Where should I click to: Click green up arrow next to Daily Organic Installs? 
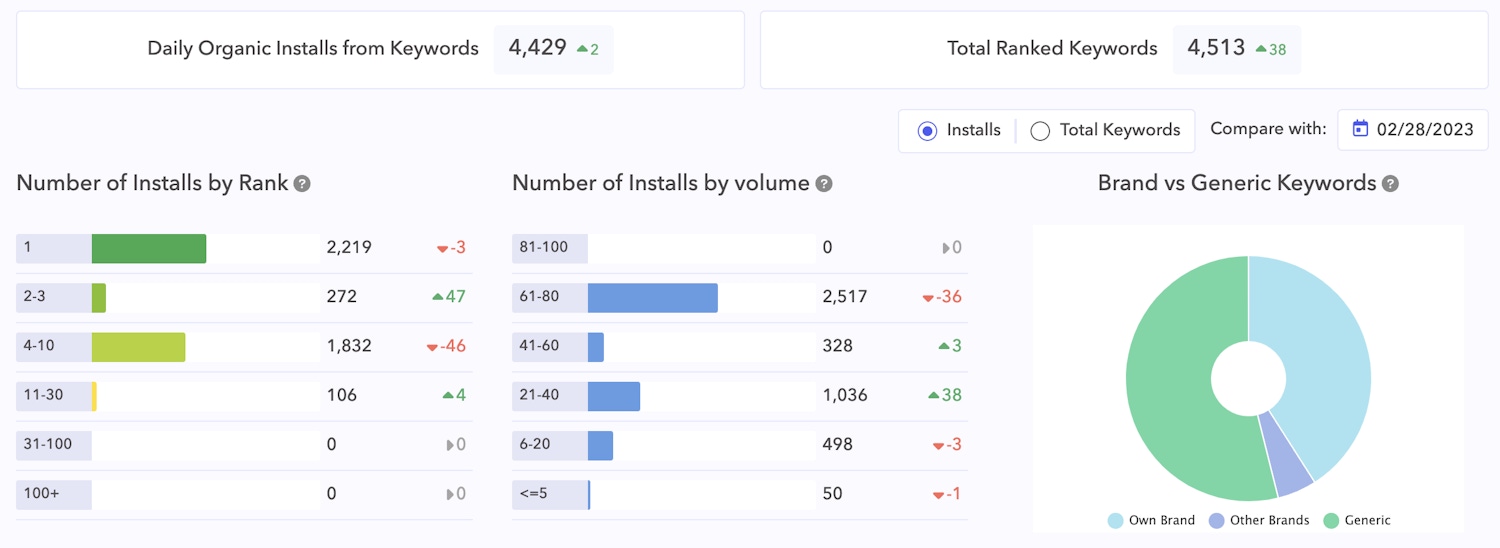pos(581,48)
